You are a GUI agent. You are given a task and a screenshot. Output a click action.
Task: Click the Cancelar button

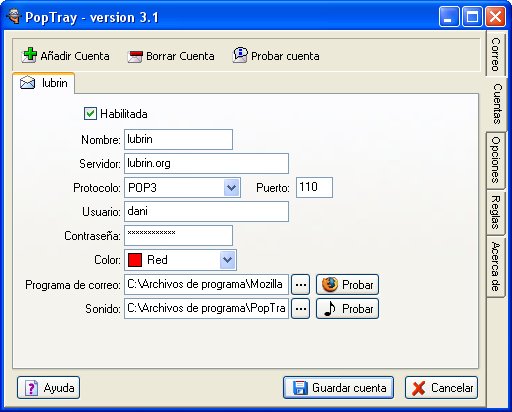441,388
